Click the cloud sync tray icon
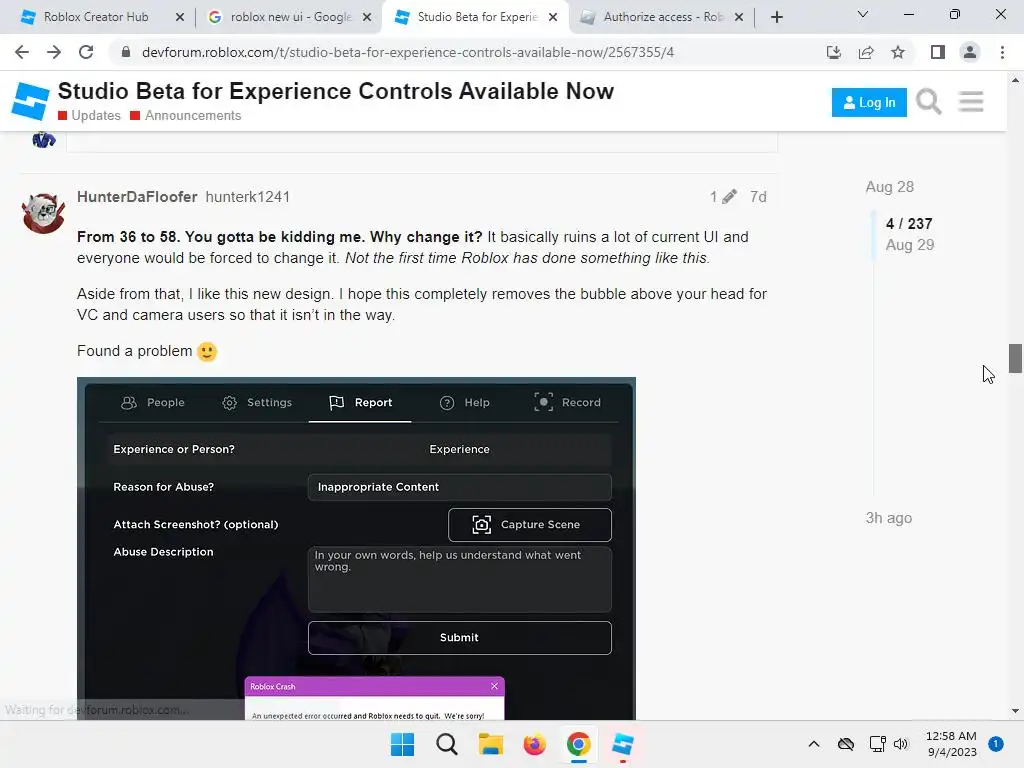Screen dimensions: 1024x768 point(846,744)
